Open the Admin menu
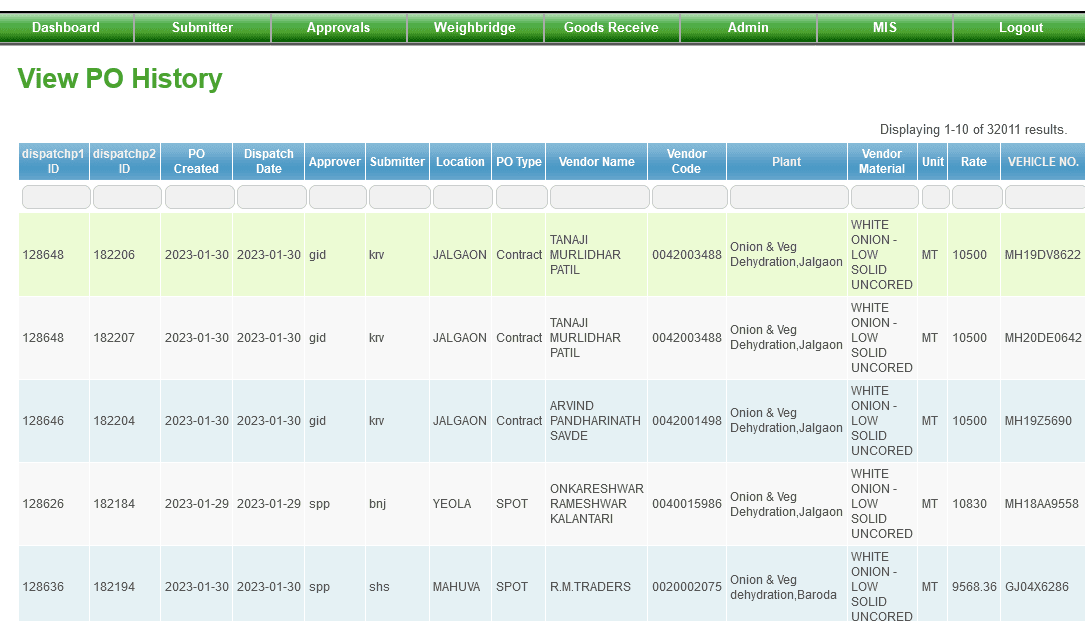This screenshot has width=1085, height=621. pos(747,27)
